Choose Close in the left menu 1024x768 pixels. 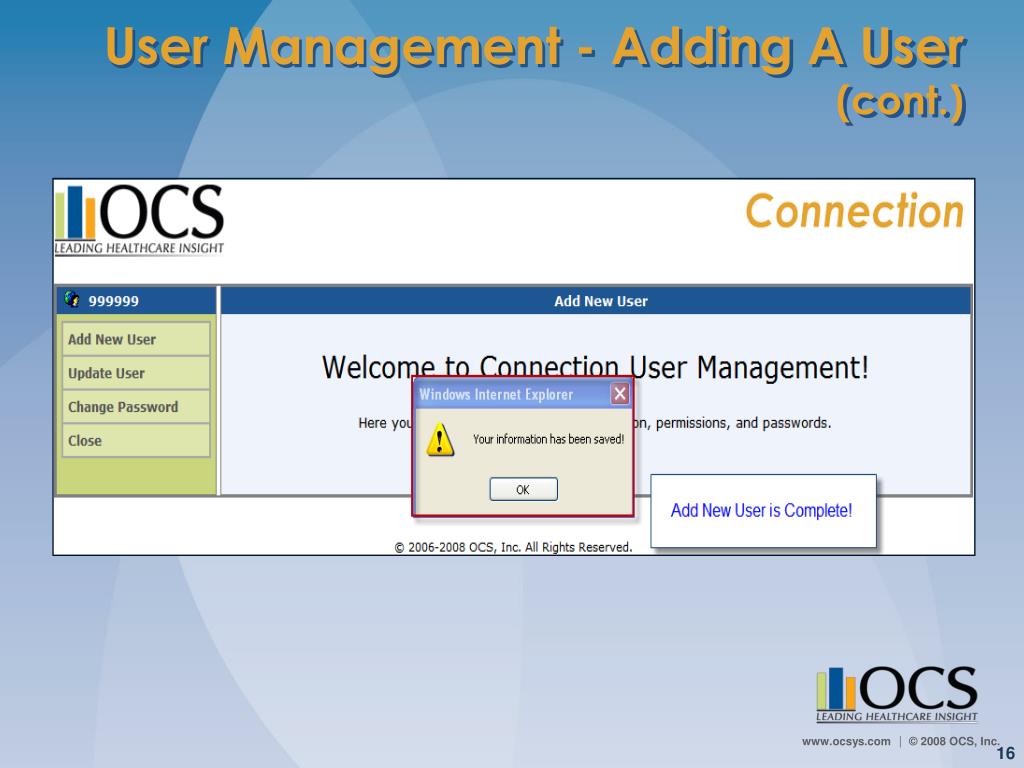click(136, 441)
